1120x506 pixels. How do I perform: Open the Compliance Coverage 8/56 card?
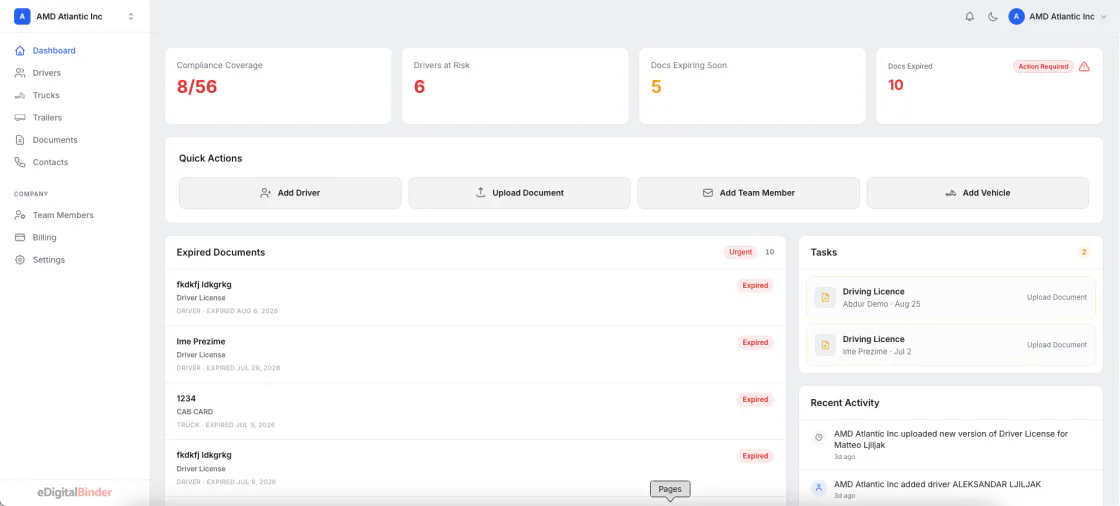tap(278, 86)
